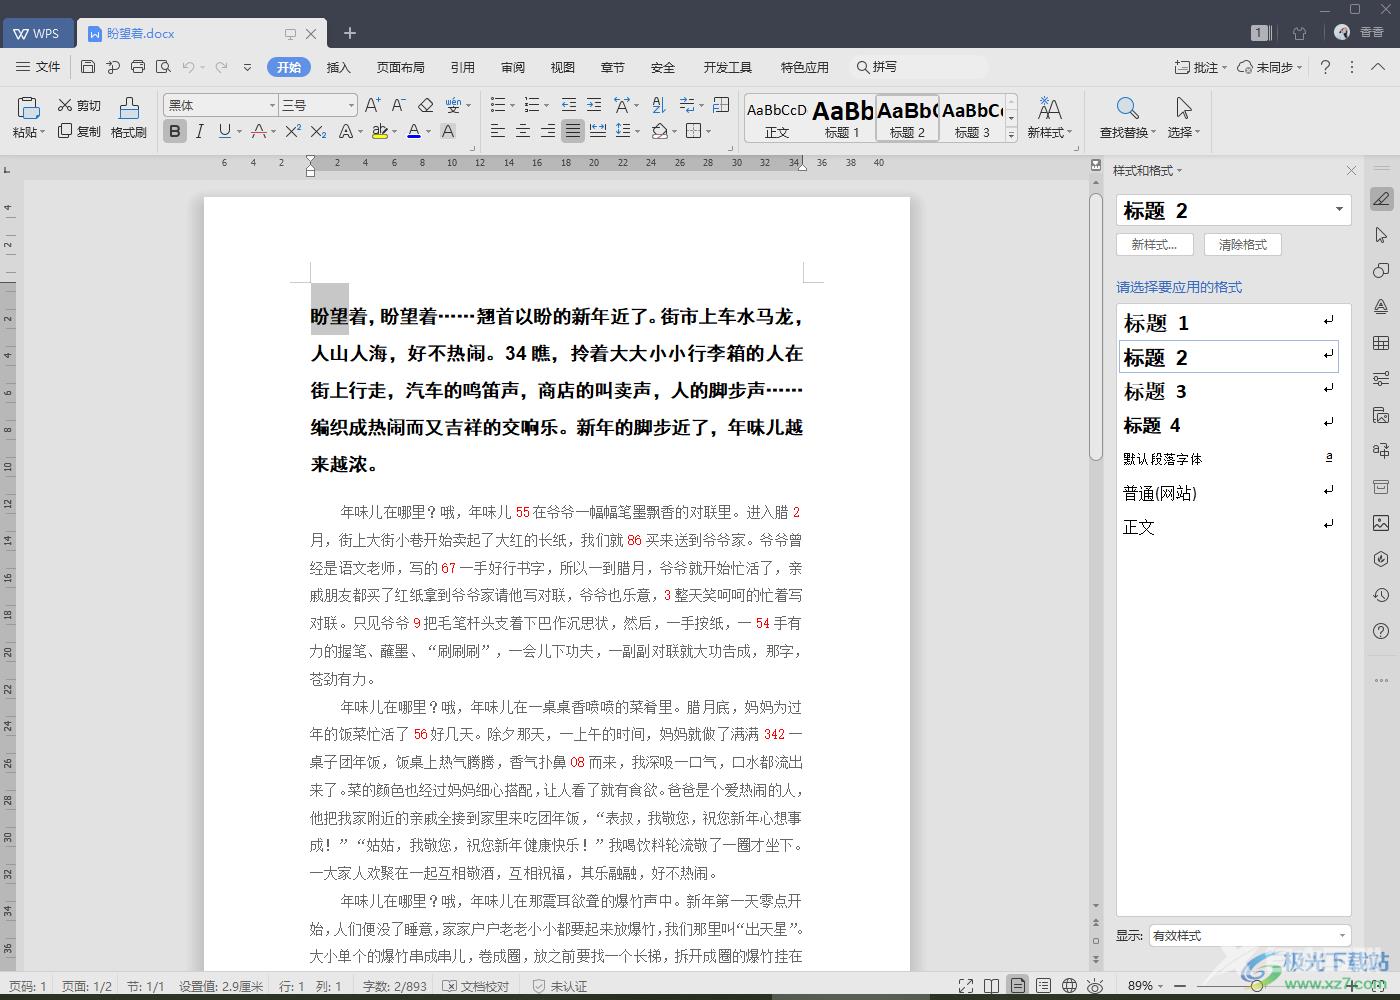The height and width of the screenshot is (1000, 1400).
Task: Apply the 标题 1 style from panel list
Action: pos(1229,323)
